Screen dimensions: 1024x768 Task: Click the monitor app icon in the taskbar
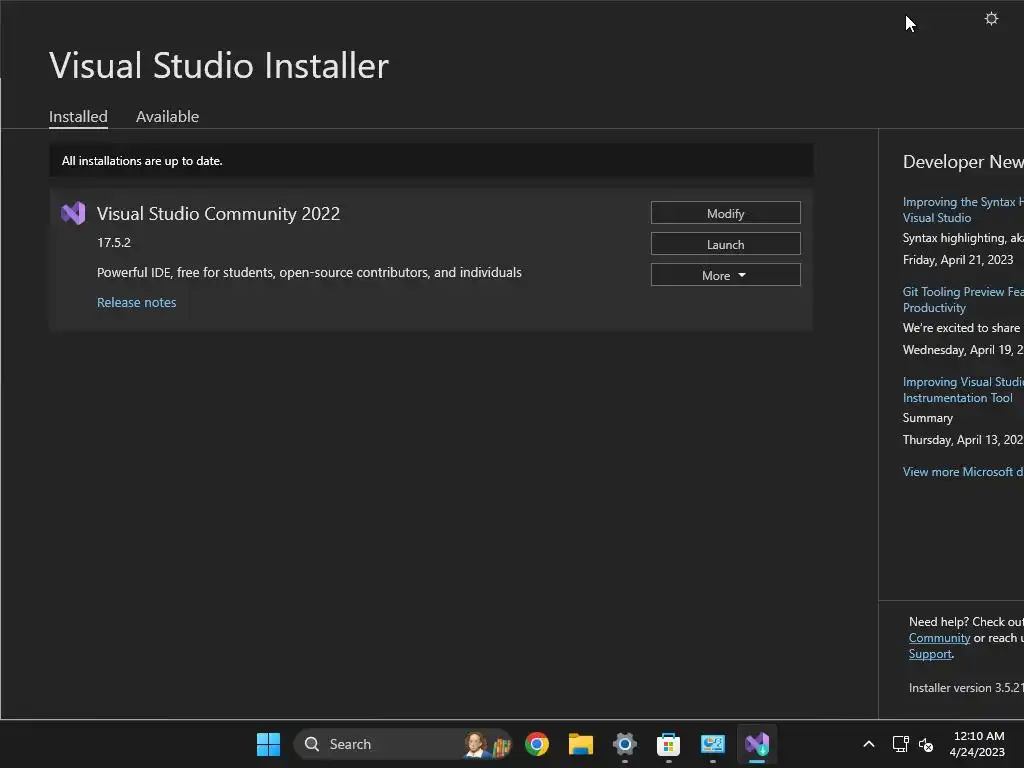point(712,744)
